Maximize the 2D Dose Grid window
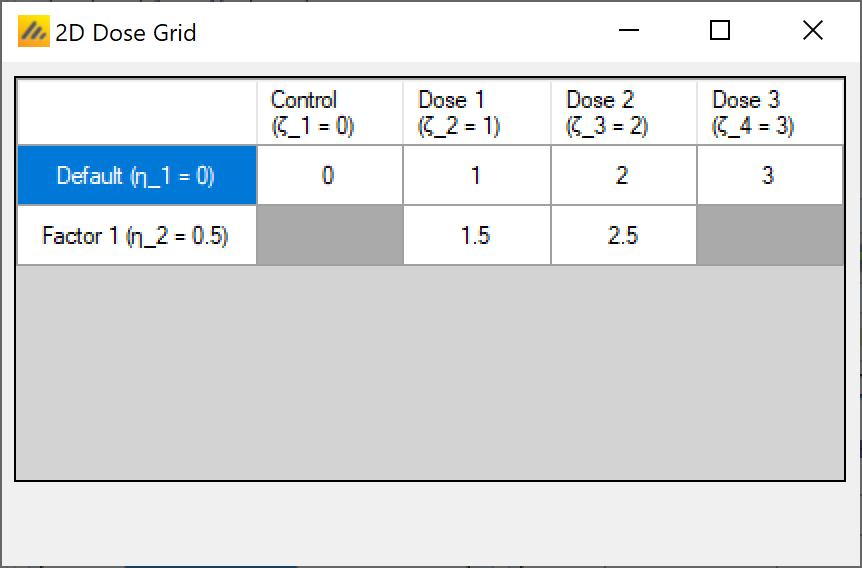This screenshot has height=568, width=862. tap(720, 32)
